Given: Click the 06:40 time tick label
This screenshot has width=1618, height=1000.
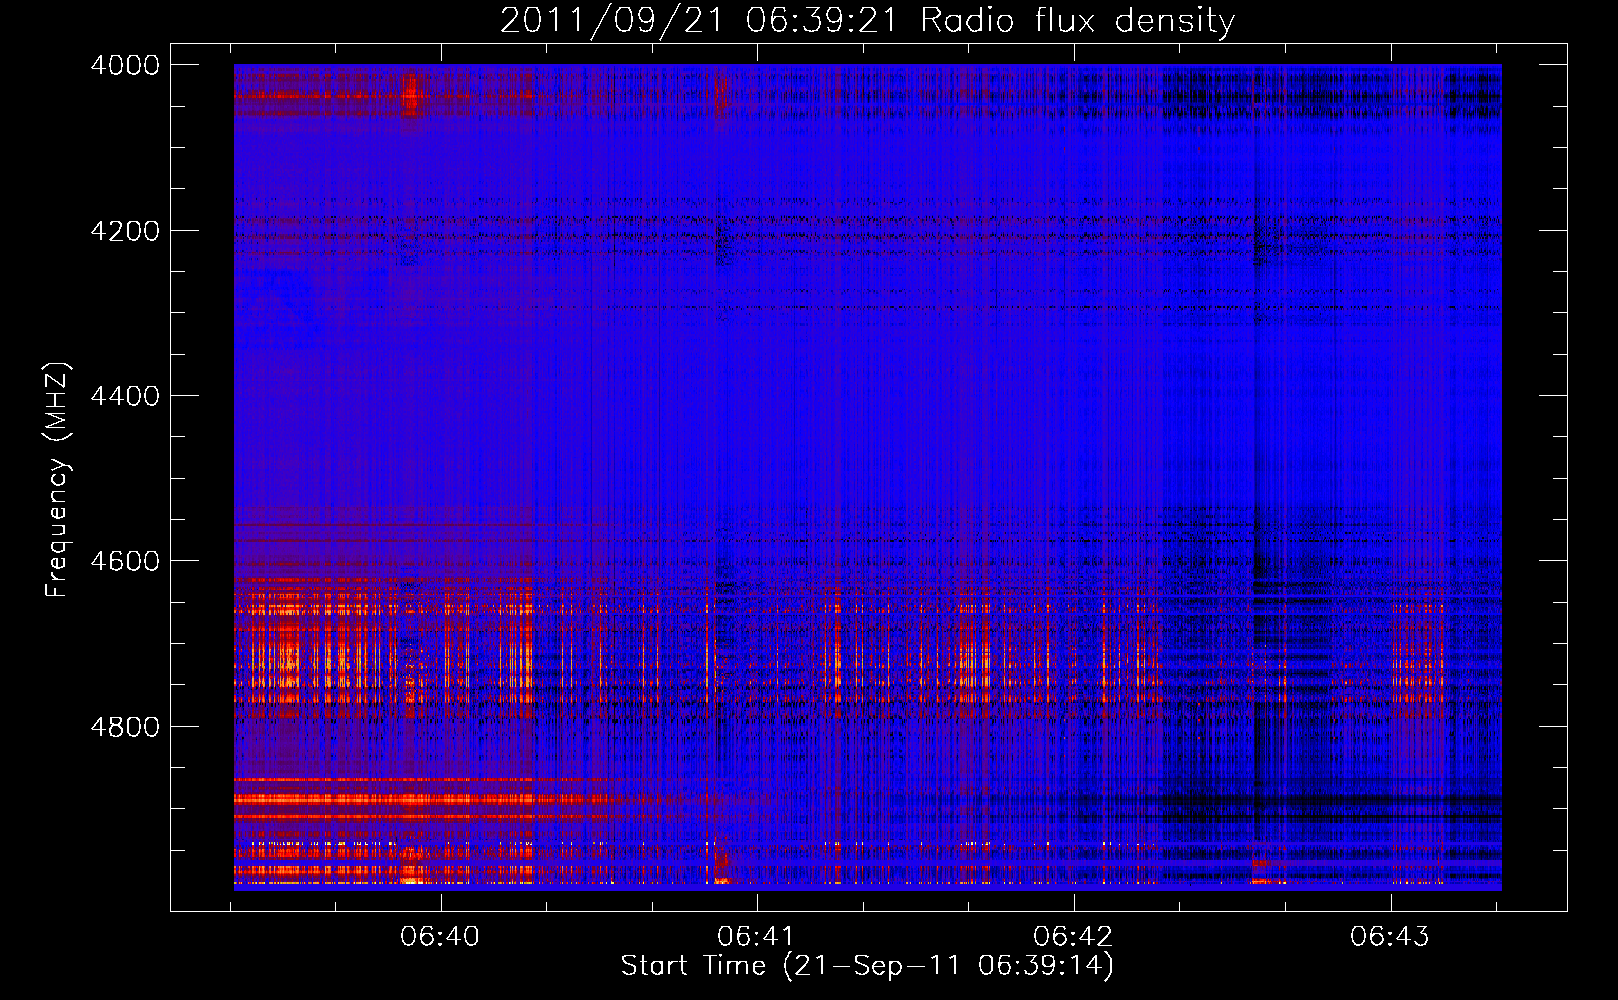Looking at the screenshot, I should tap(440, 936).
